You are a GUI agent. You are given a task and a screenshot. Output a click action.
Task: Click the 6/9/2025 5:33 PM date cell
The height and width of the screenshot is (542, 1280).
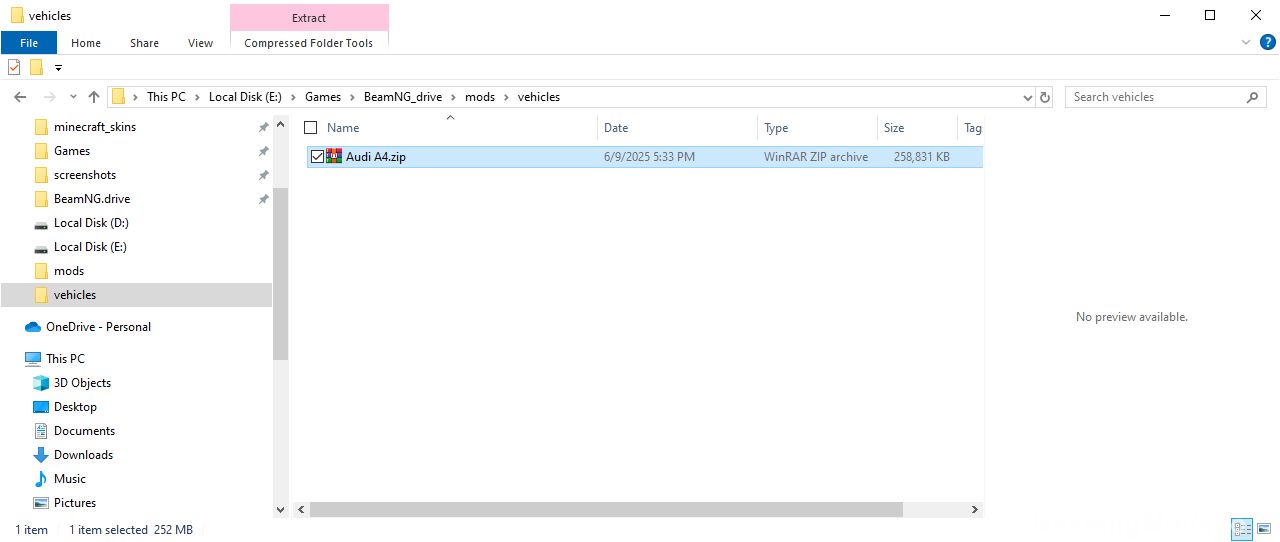pyautogui.click(x=649, y=157)
